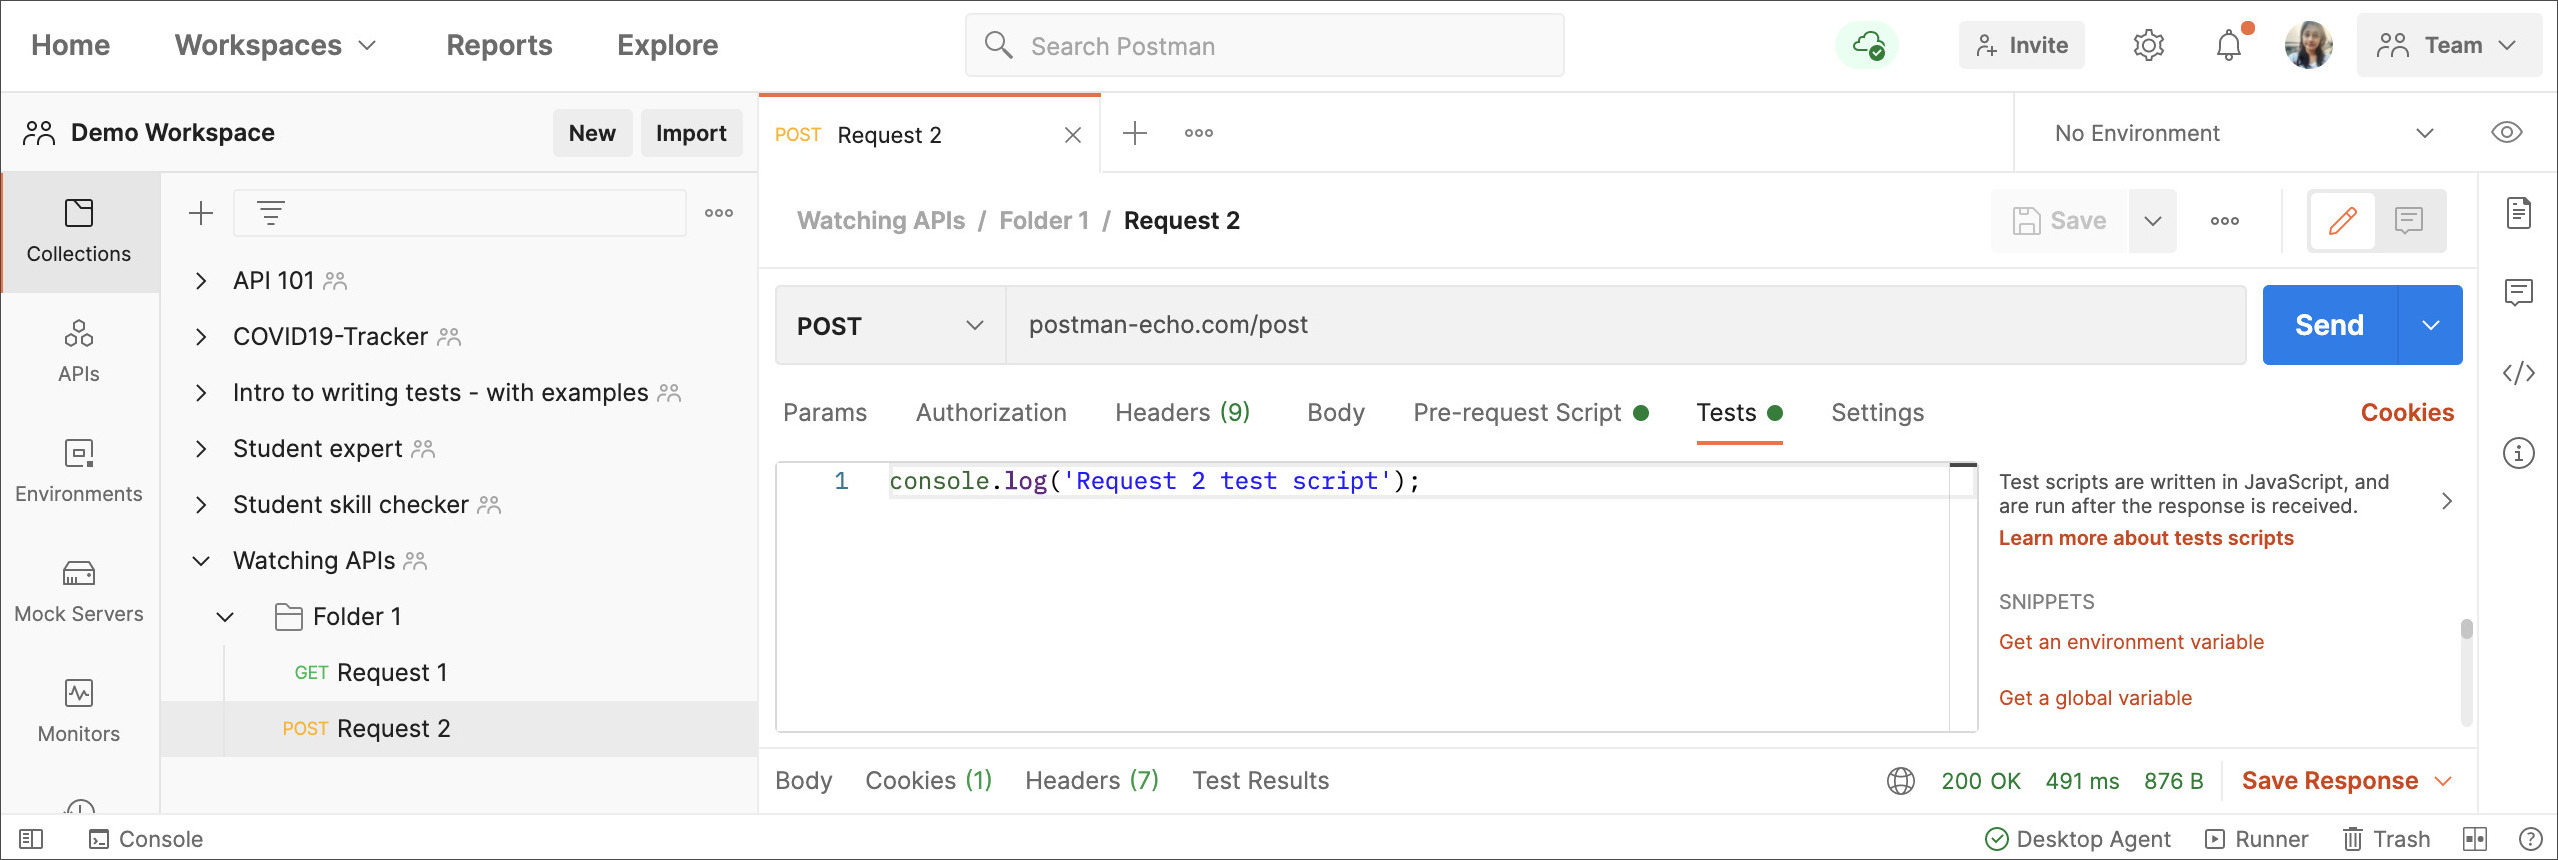Toggle two-pane view in status bar
This screenshot has width=2558, height=860.
tap(2475, 839)
